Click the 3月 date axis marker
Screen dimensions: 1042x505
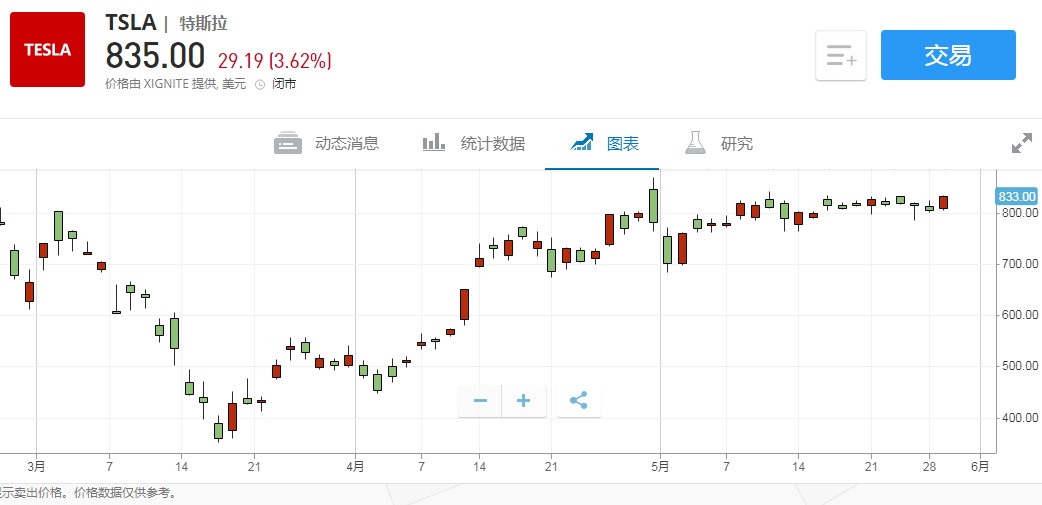point(36,466)
